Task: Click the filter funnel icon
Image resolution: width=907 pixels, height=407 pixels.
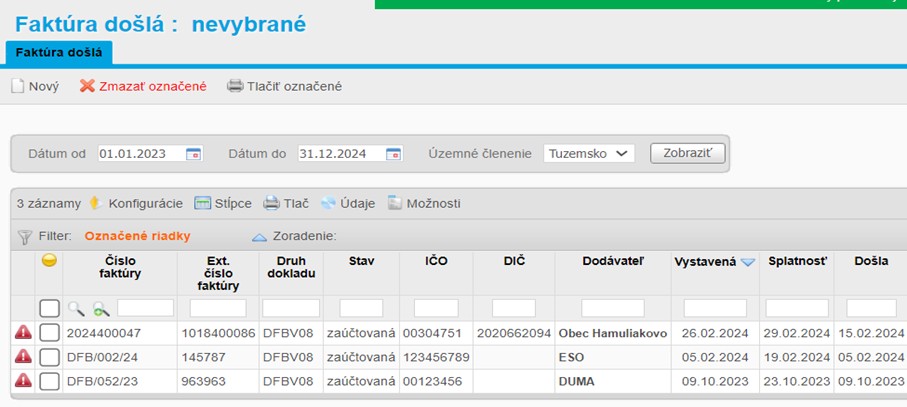Action: (24, 236)
